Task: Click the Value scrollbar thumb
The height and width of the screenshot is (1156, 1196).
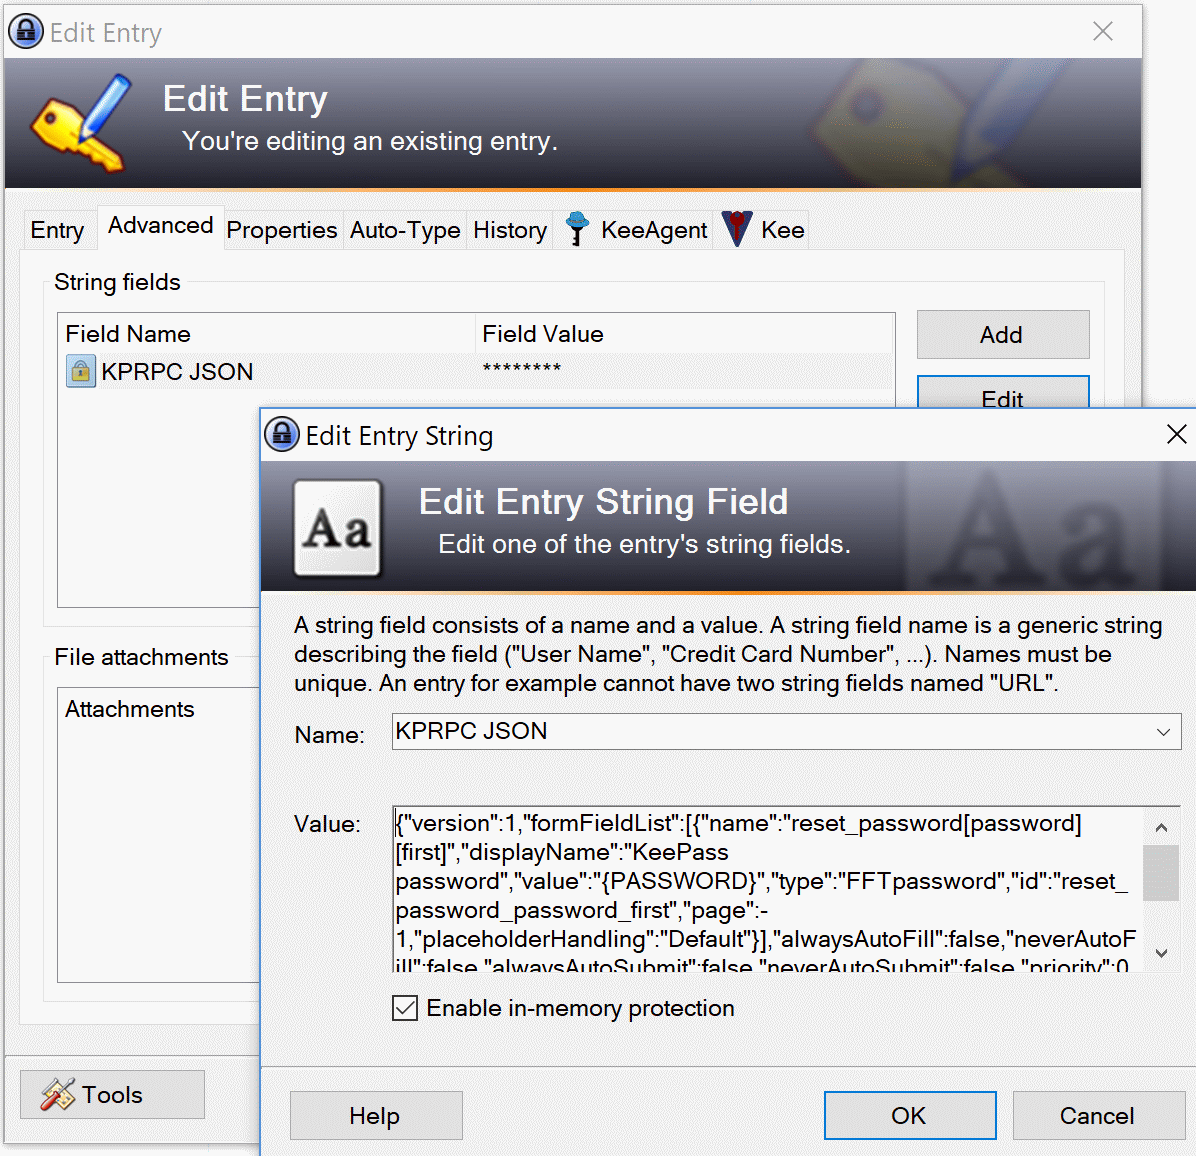Action: (x=1162, y=872)
